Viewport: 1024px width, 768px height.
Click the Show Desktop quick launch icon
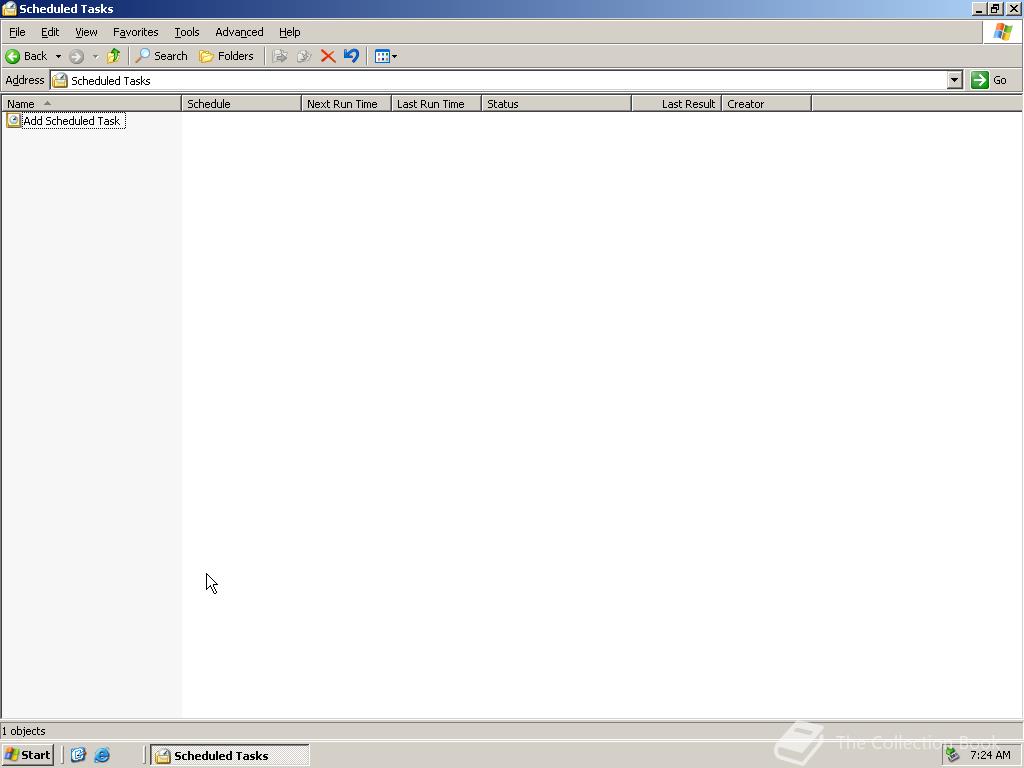[78, 755]
